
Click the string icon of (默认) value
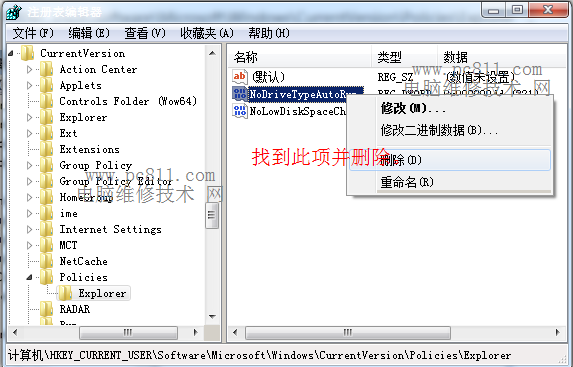point(240,77)
